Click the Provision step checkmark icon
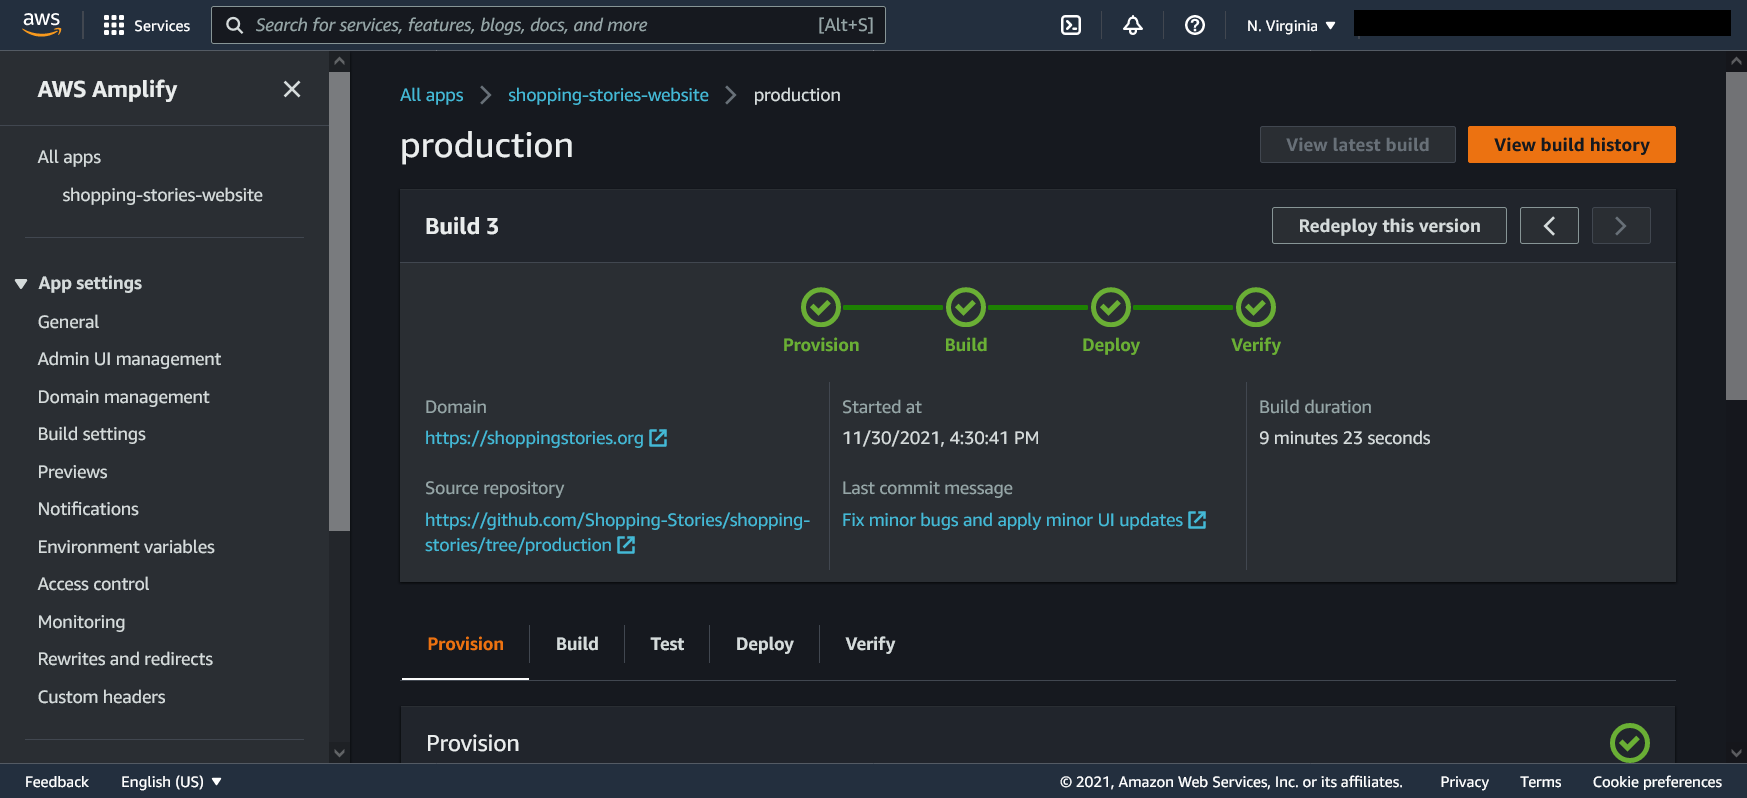This screenshot has width=1747, height=798. tap(821, 307)
